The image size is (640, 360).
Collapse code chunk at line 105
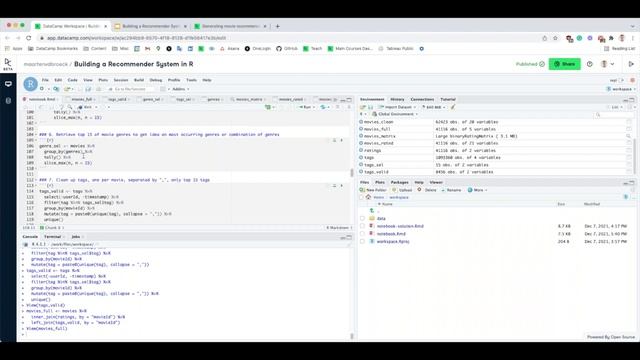(37, 140)
